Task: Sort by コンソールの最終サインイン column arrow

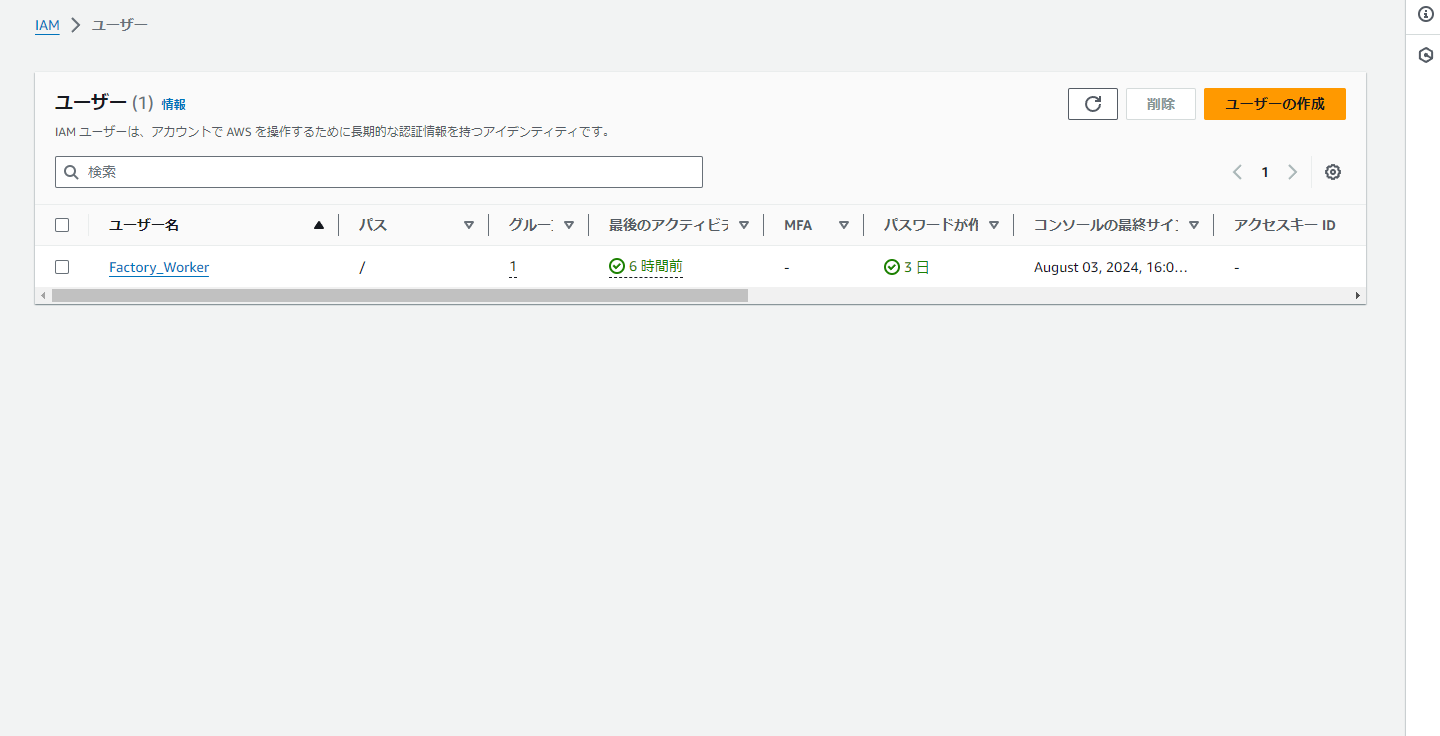Action: tap(1194, 225)
